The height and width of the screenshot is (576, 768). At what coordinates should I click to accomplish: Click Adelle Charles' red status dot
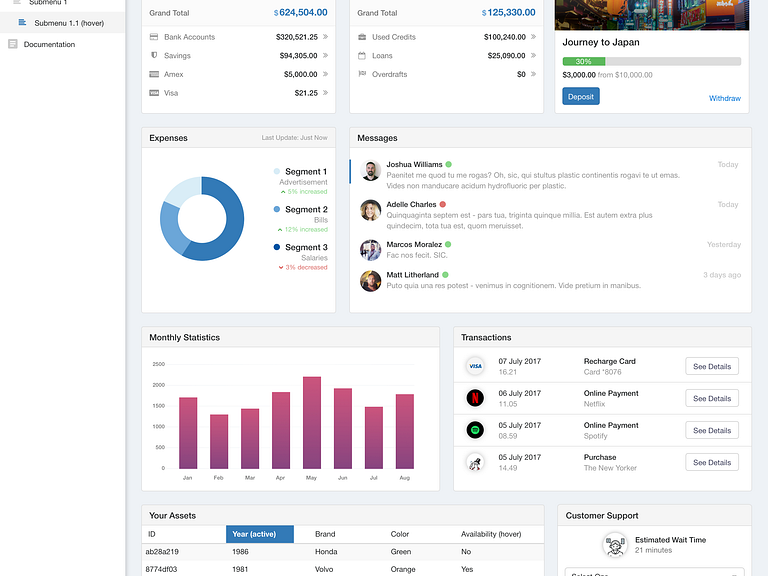click(x=442, y=204)
